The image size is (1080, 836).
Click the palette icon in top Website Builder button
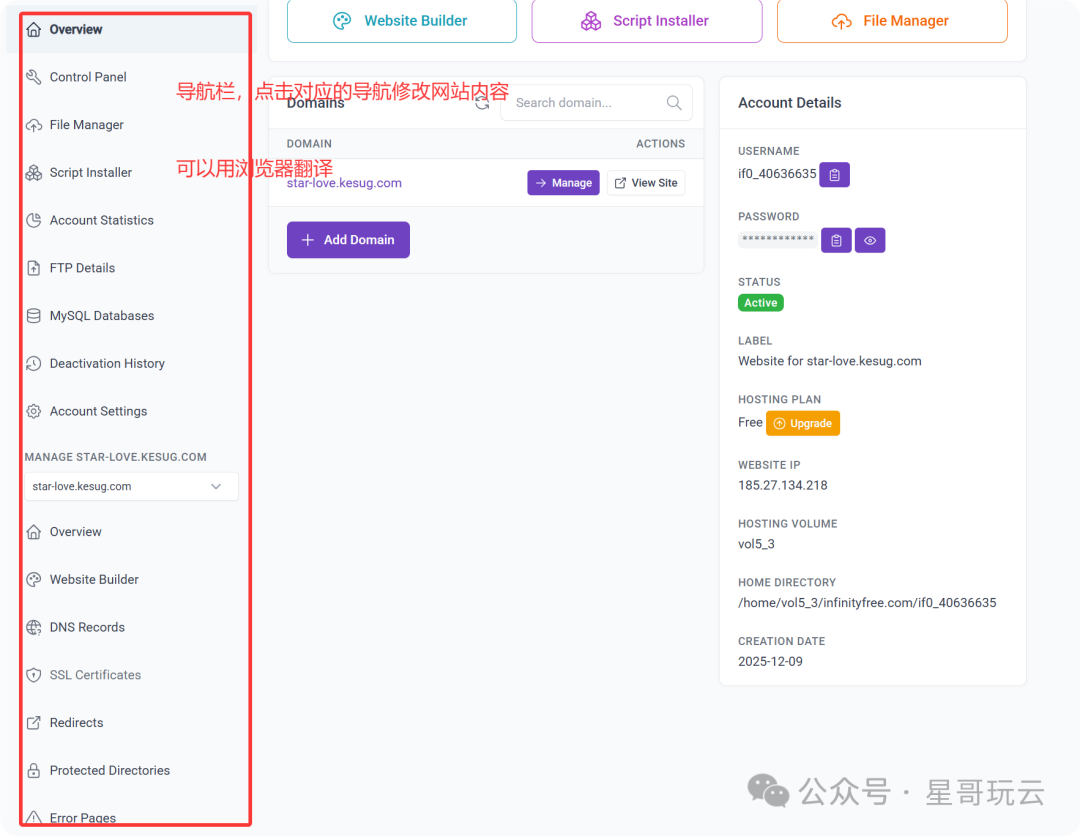pos(342,21)
